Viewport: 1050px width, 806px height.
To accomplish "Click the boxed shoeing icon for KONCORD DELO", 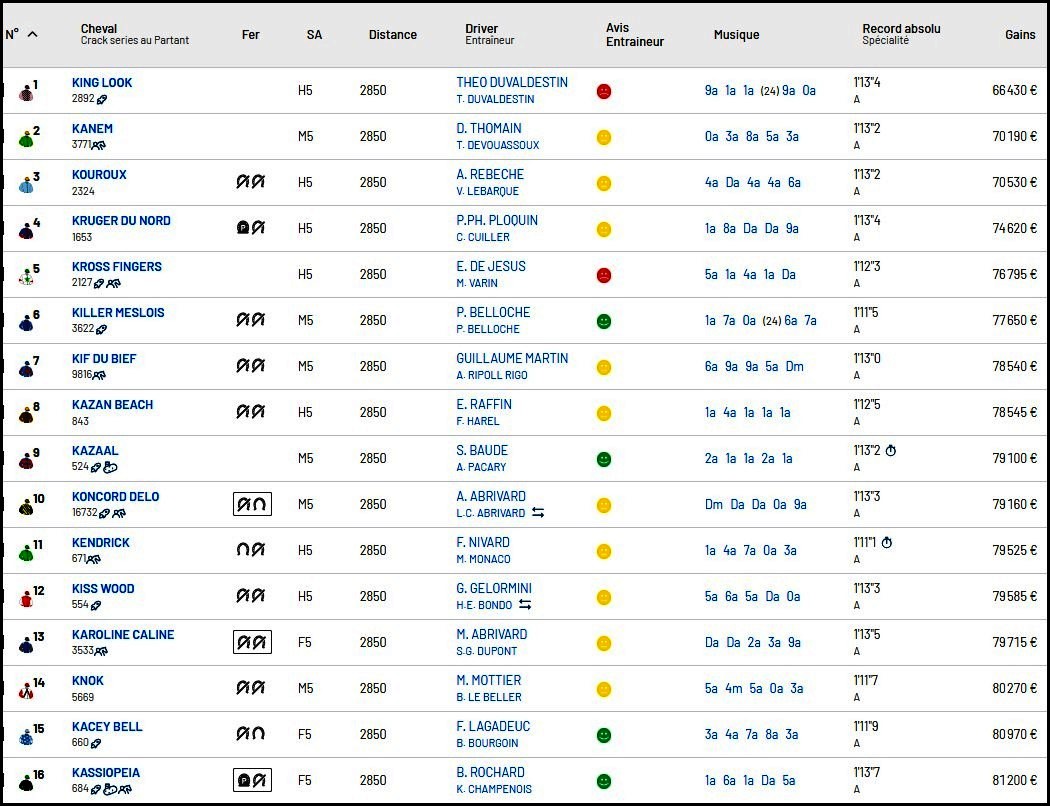I will (x=252, y=504).
